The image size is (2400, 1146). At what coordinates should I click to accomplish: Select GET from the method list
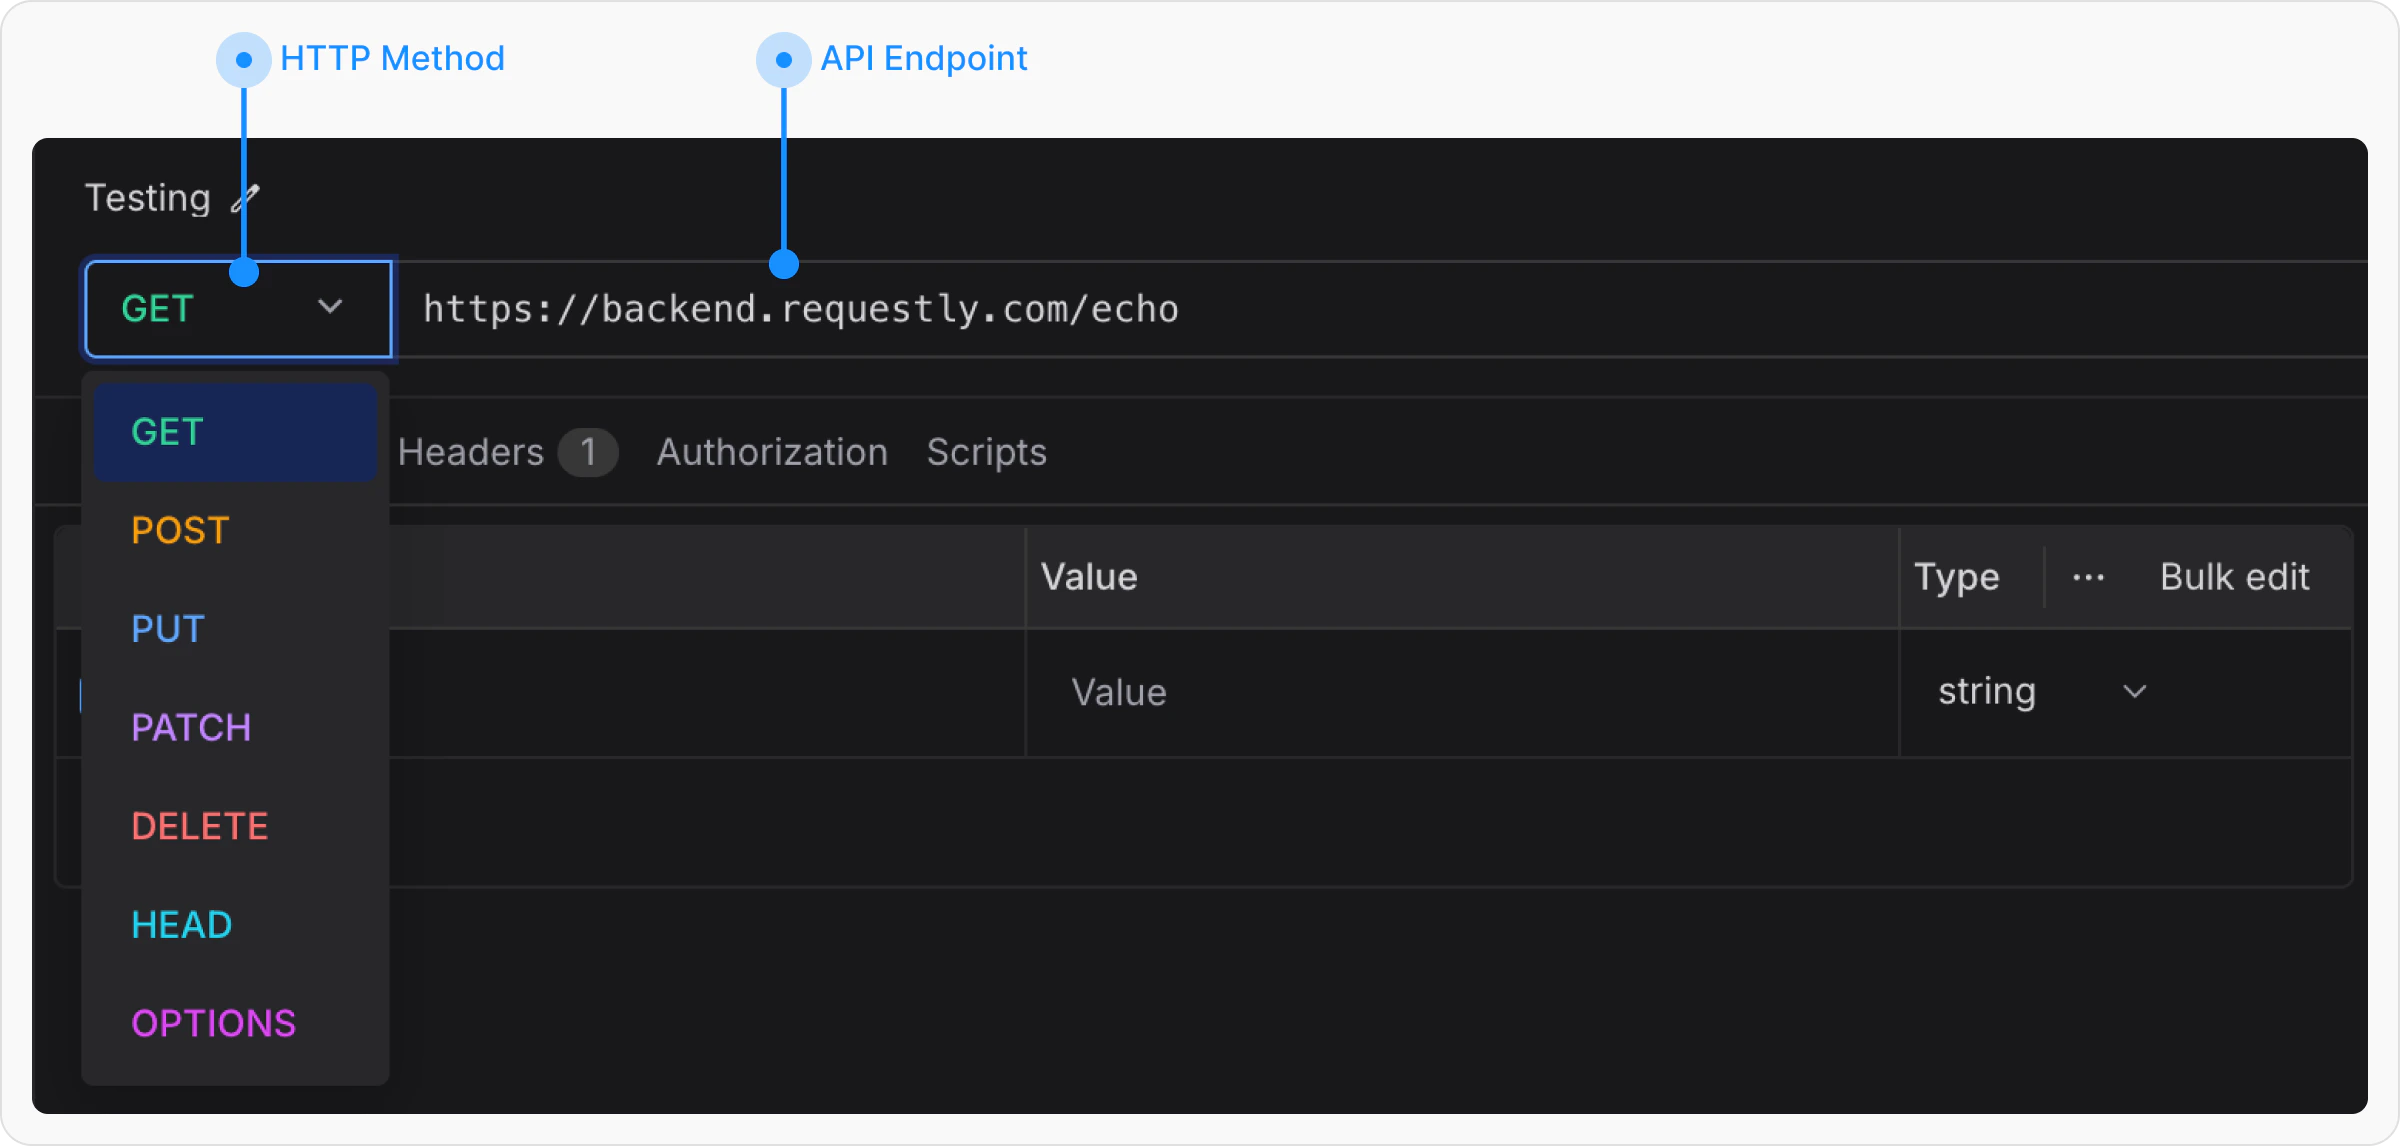click(168, 432)
